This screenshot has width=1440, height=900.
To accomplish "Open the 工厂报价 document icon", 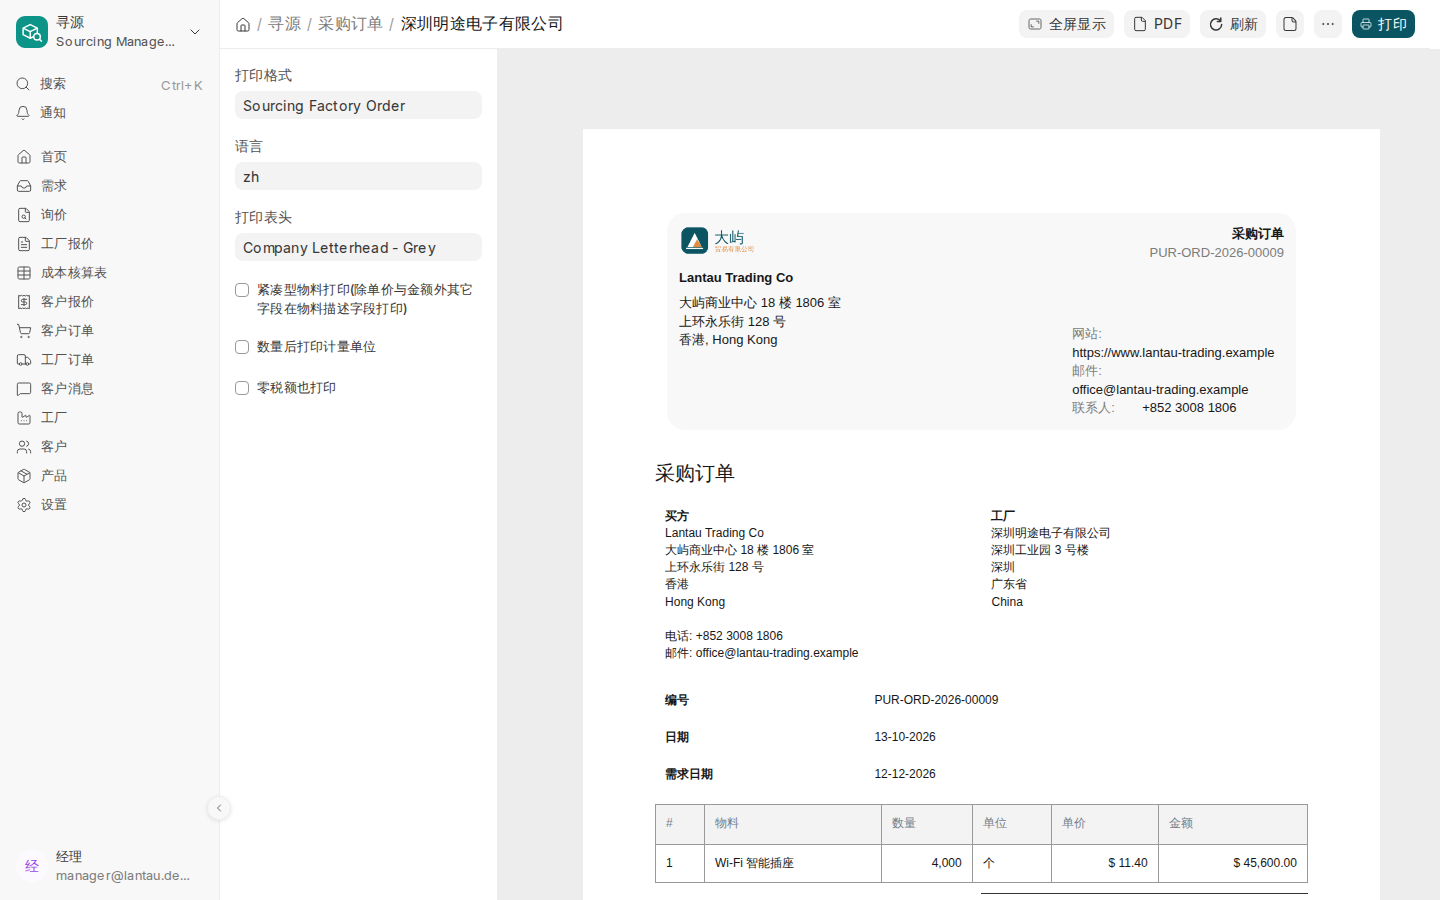I will pyautogui.click(x=24, y=244).
